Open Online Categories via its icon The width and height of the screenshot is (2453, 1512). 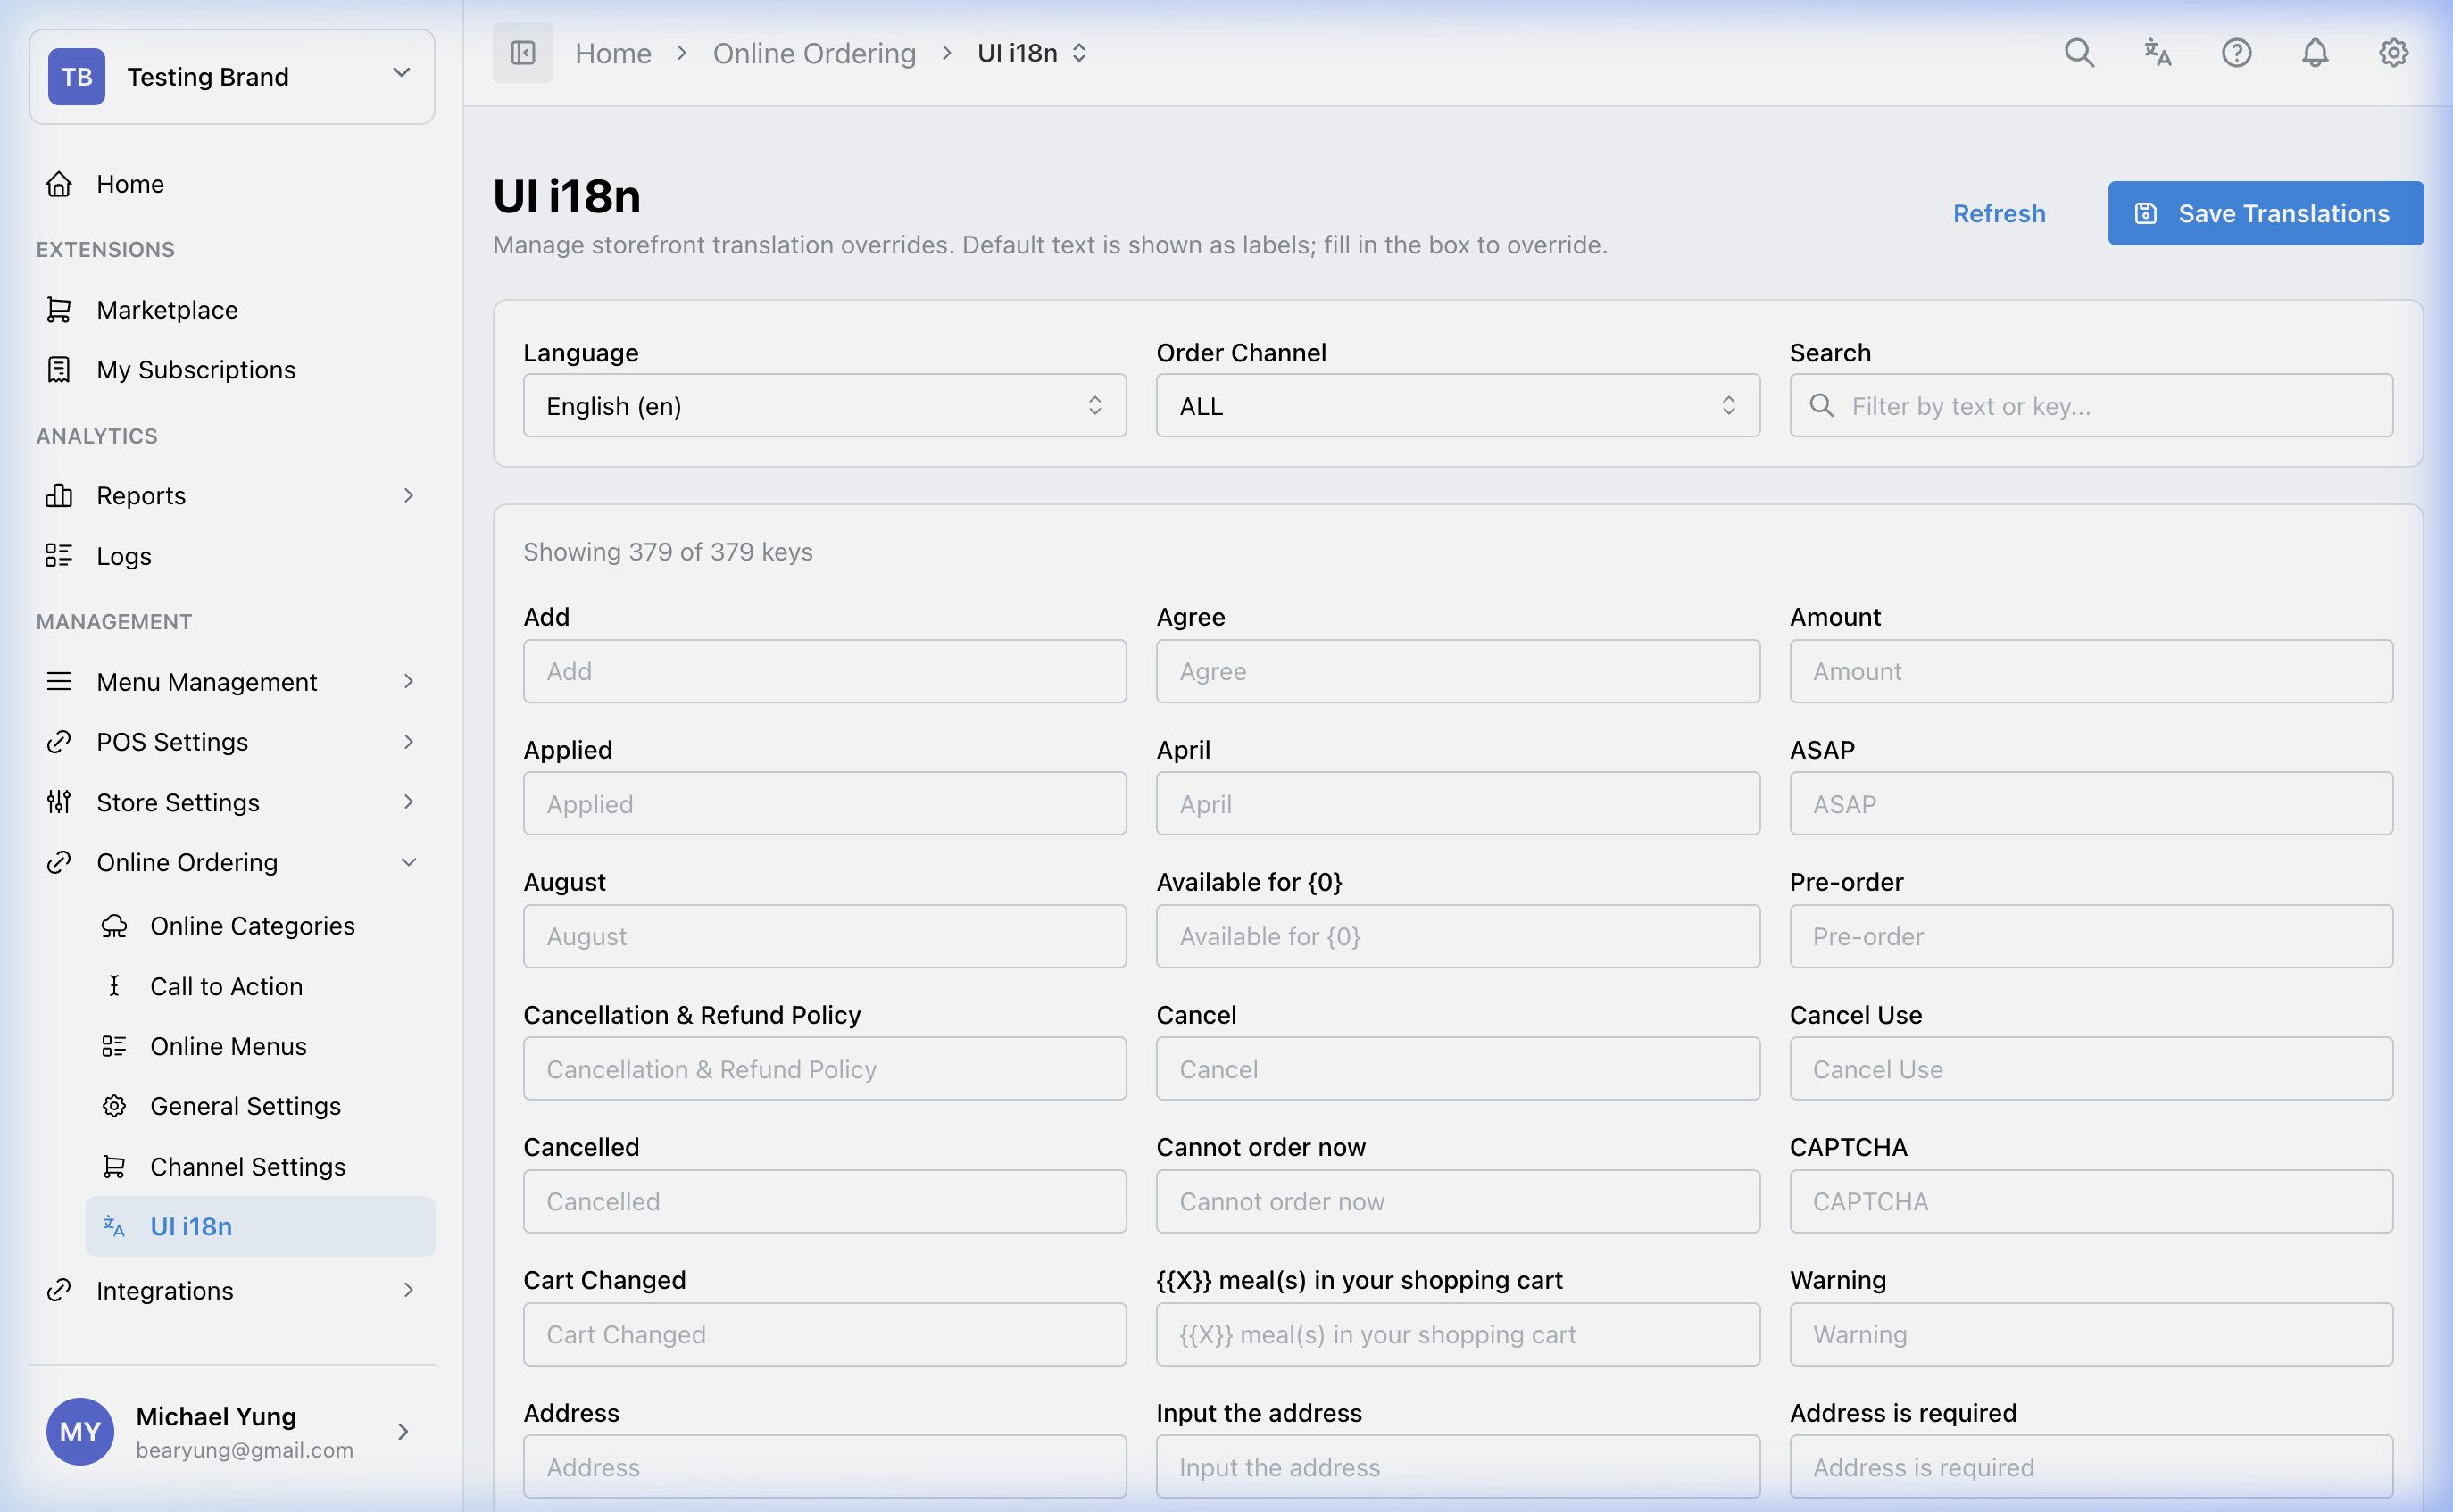point(114,925)
